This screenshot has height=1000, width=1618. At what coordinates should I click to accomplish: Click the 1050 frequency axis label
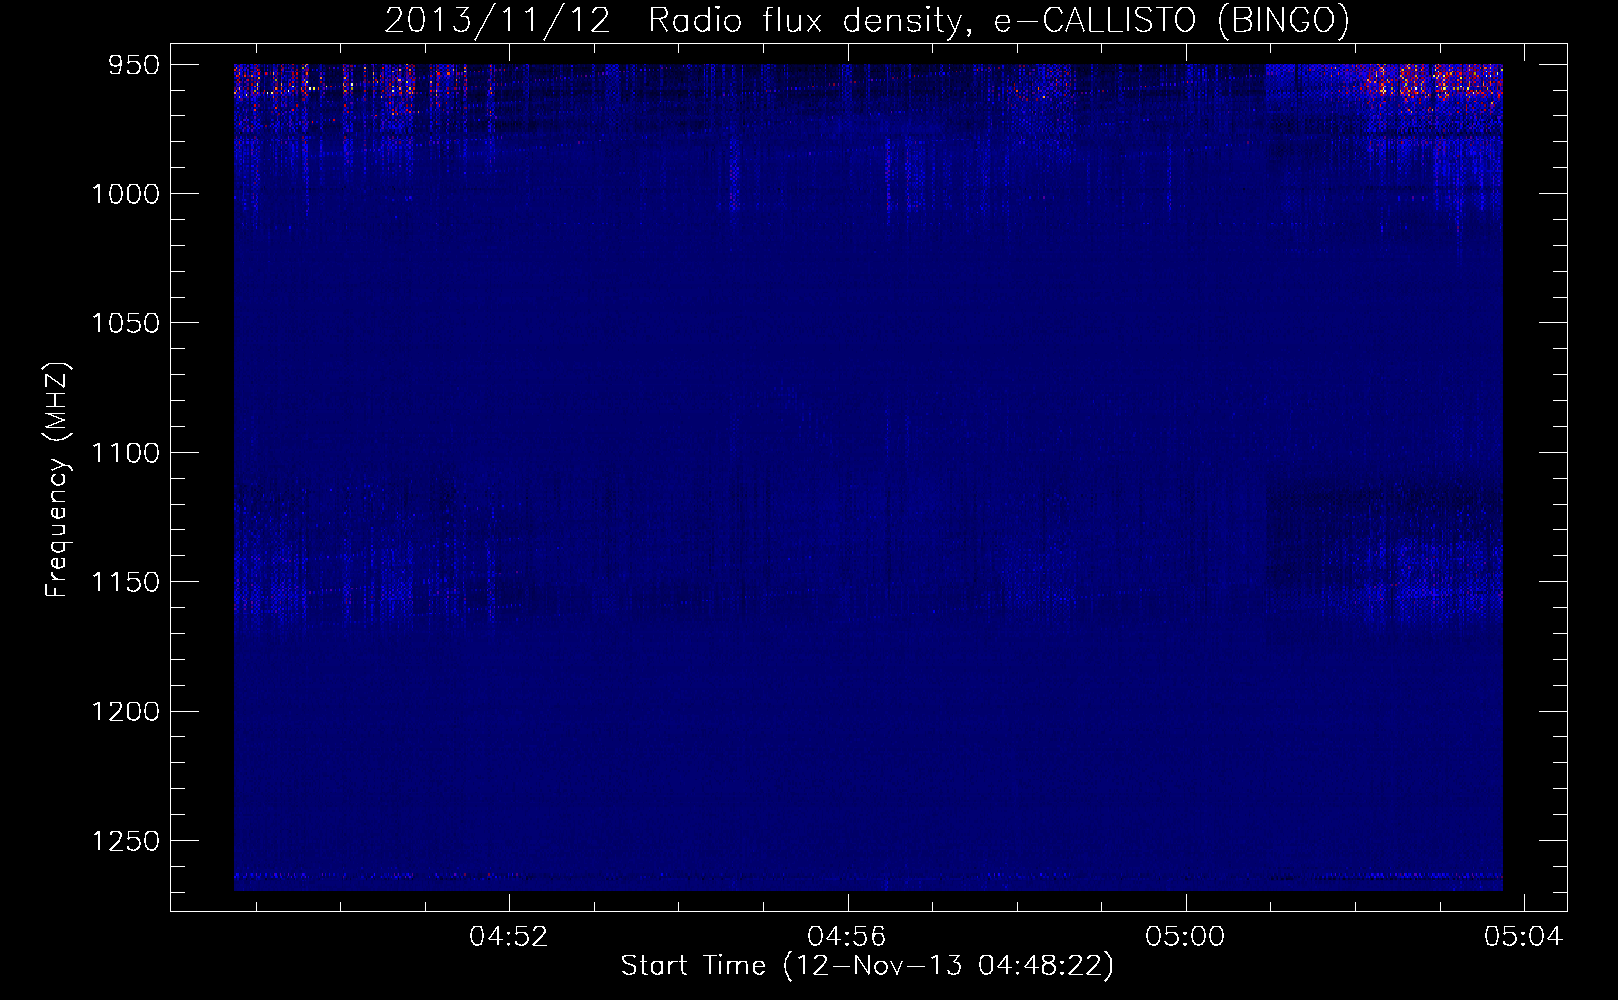pyautogui.click(x=125, y=323)
